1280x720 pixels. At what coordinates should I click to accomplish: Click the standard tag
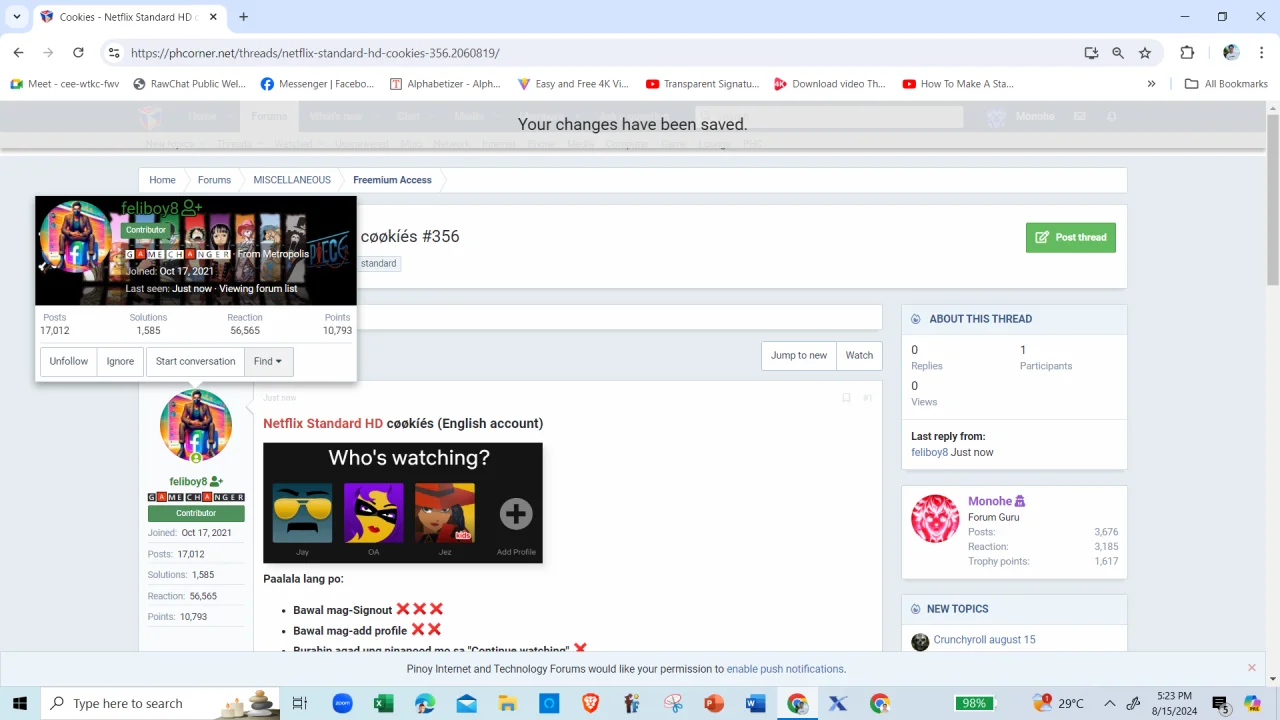coord(378,263)
